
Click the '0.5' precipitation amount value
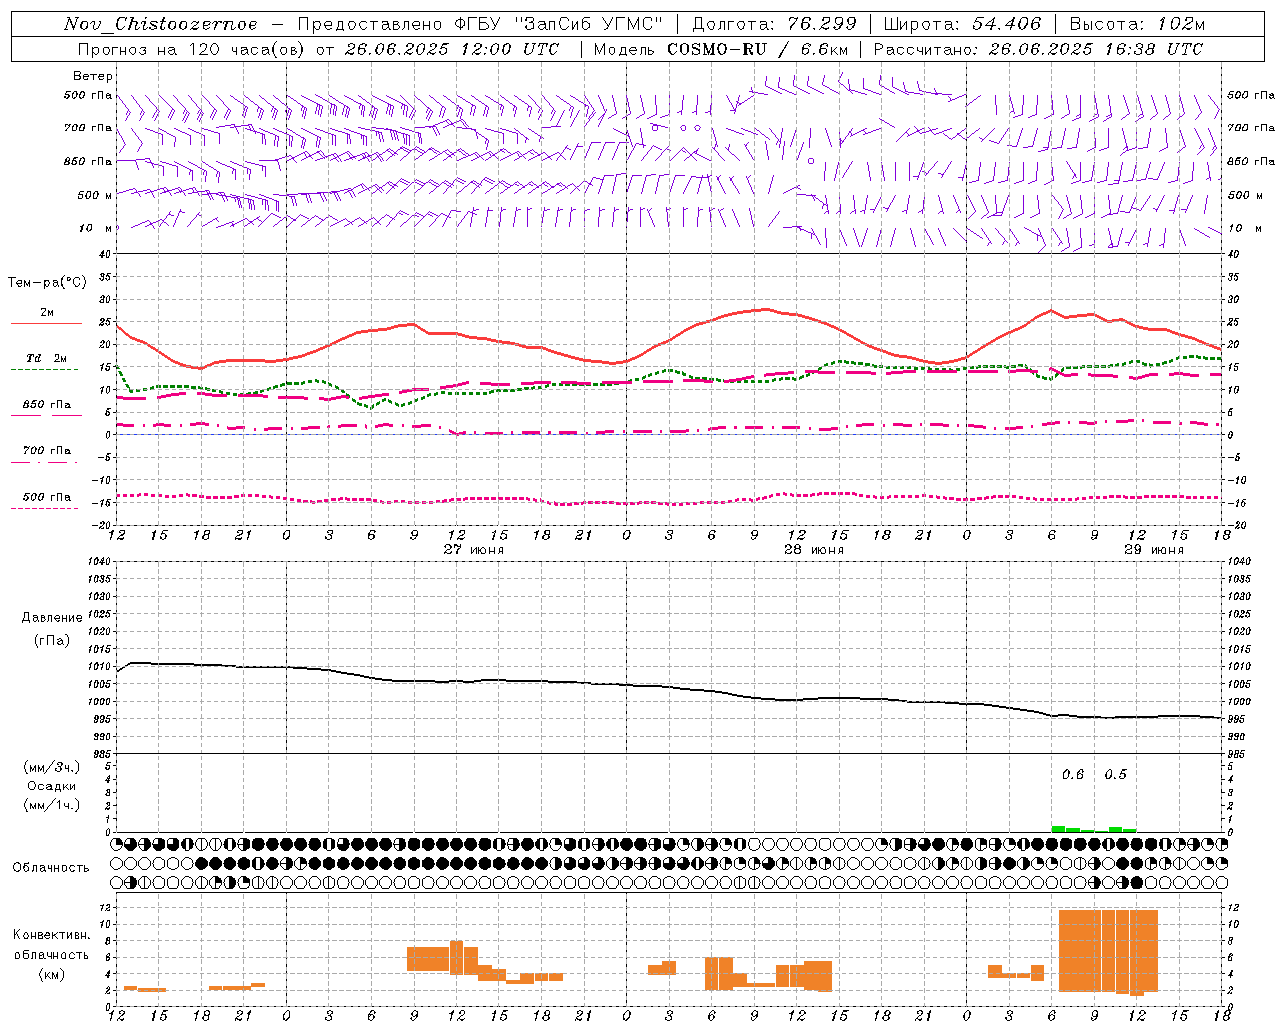point(1115,775)
